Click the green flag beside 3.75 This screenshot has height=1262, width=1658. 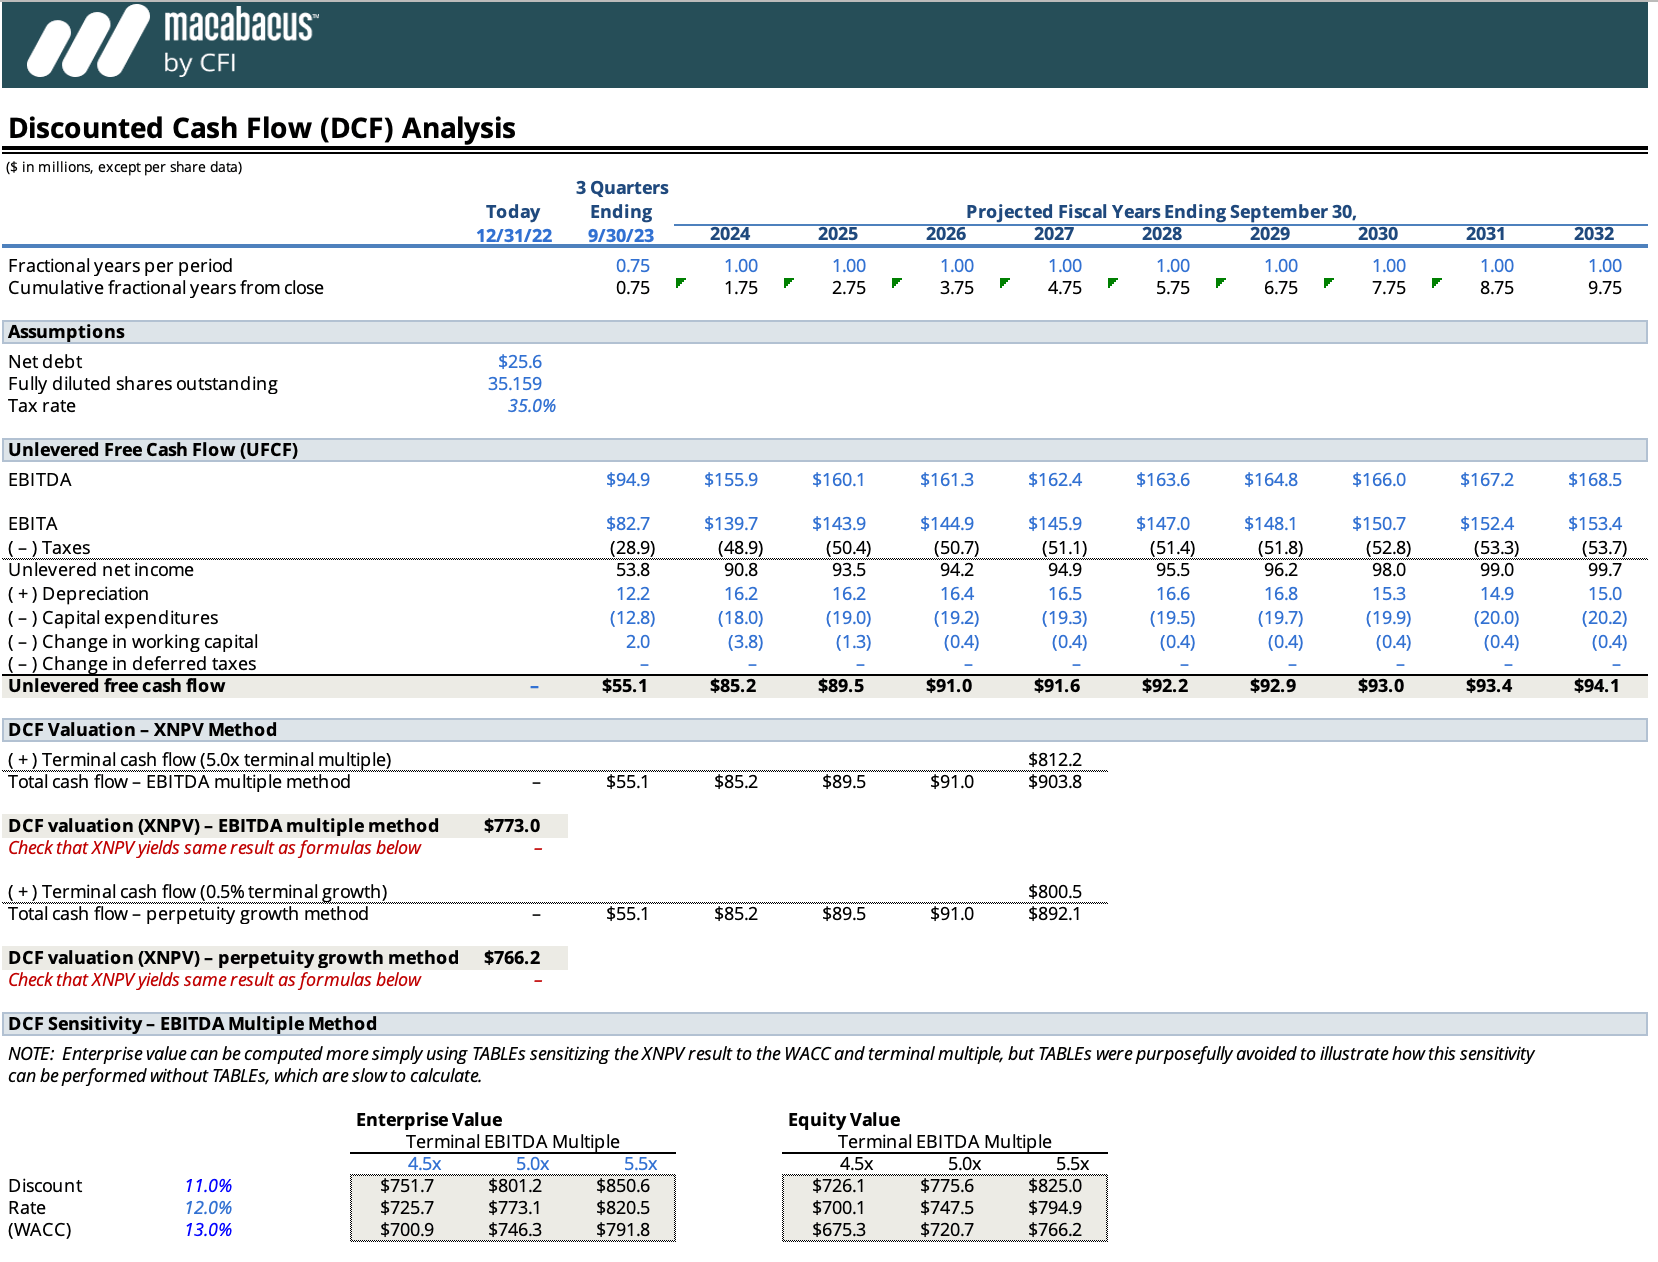coord(1003,284)
